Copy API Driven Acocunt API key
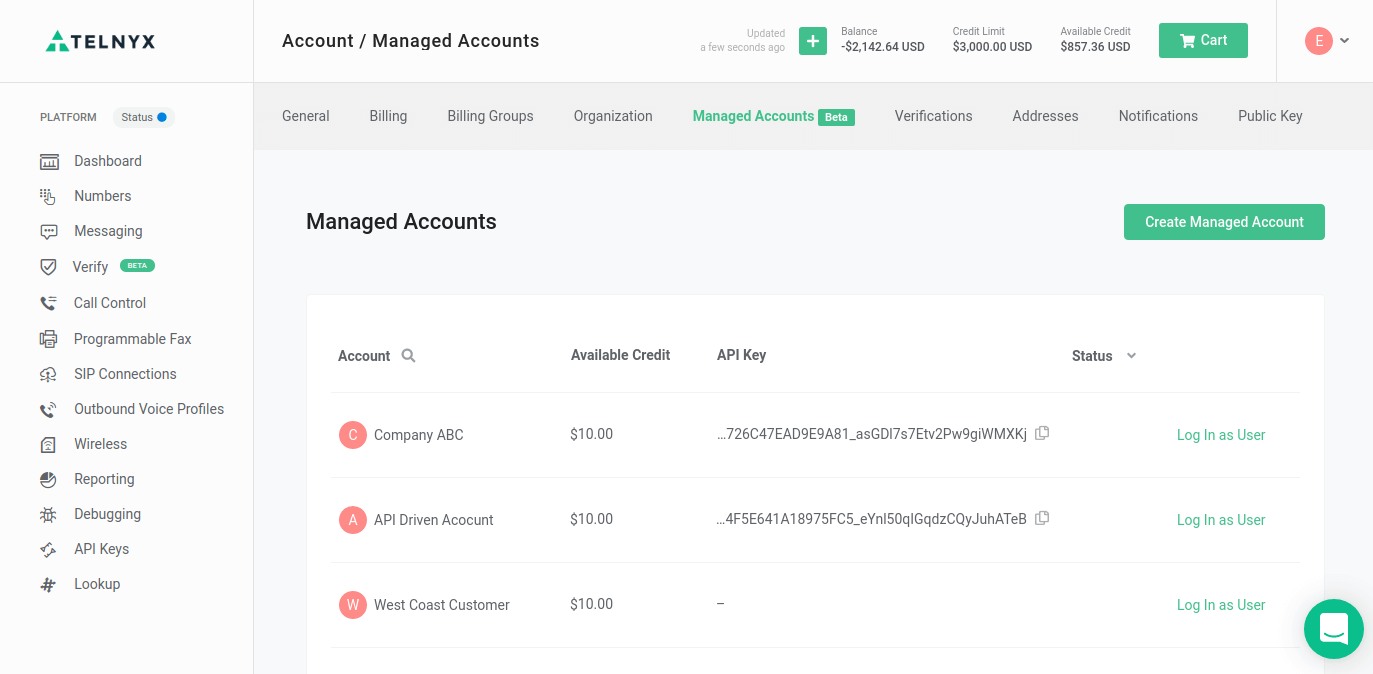This screenshot has height=674, width=1373. tap(1042, 518)
